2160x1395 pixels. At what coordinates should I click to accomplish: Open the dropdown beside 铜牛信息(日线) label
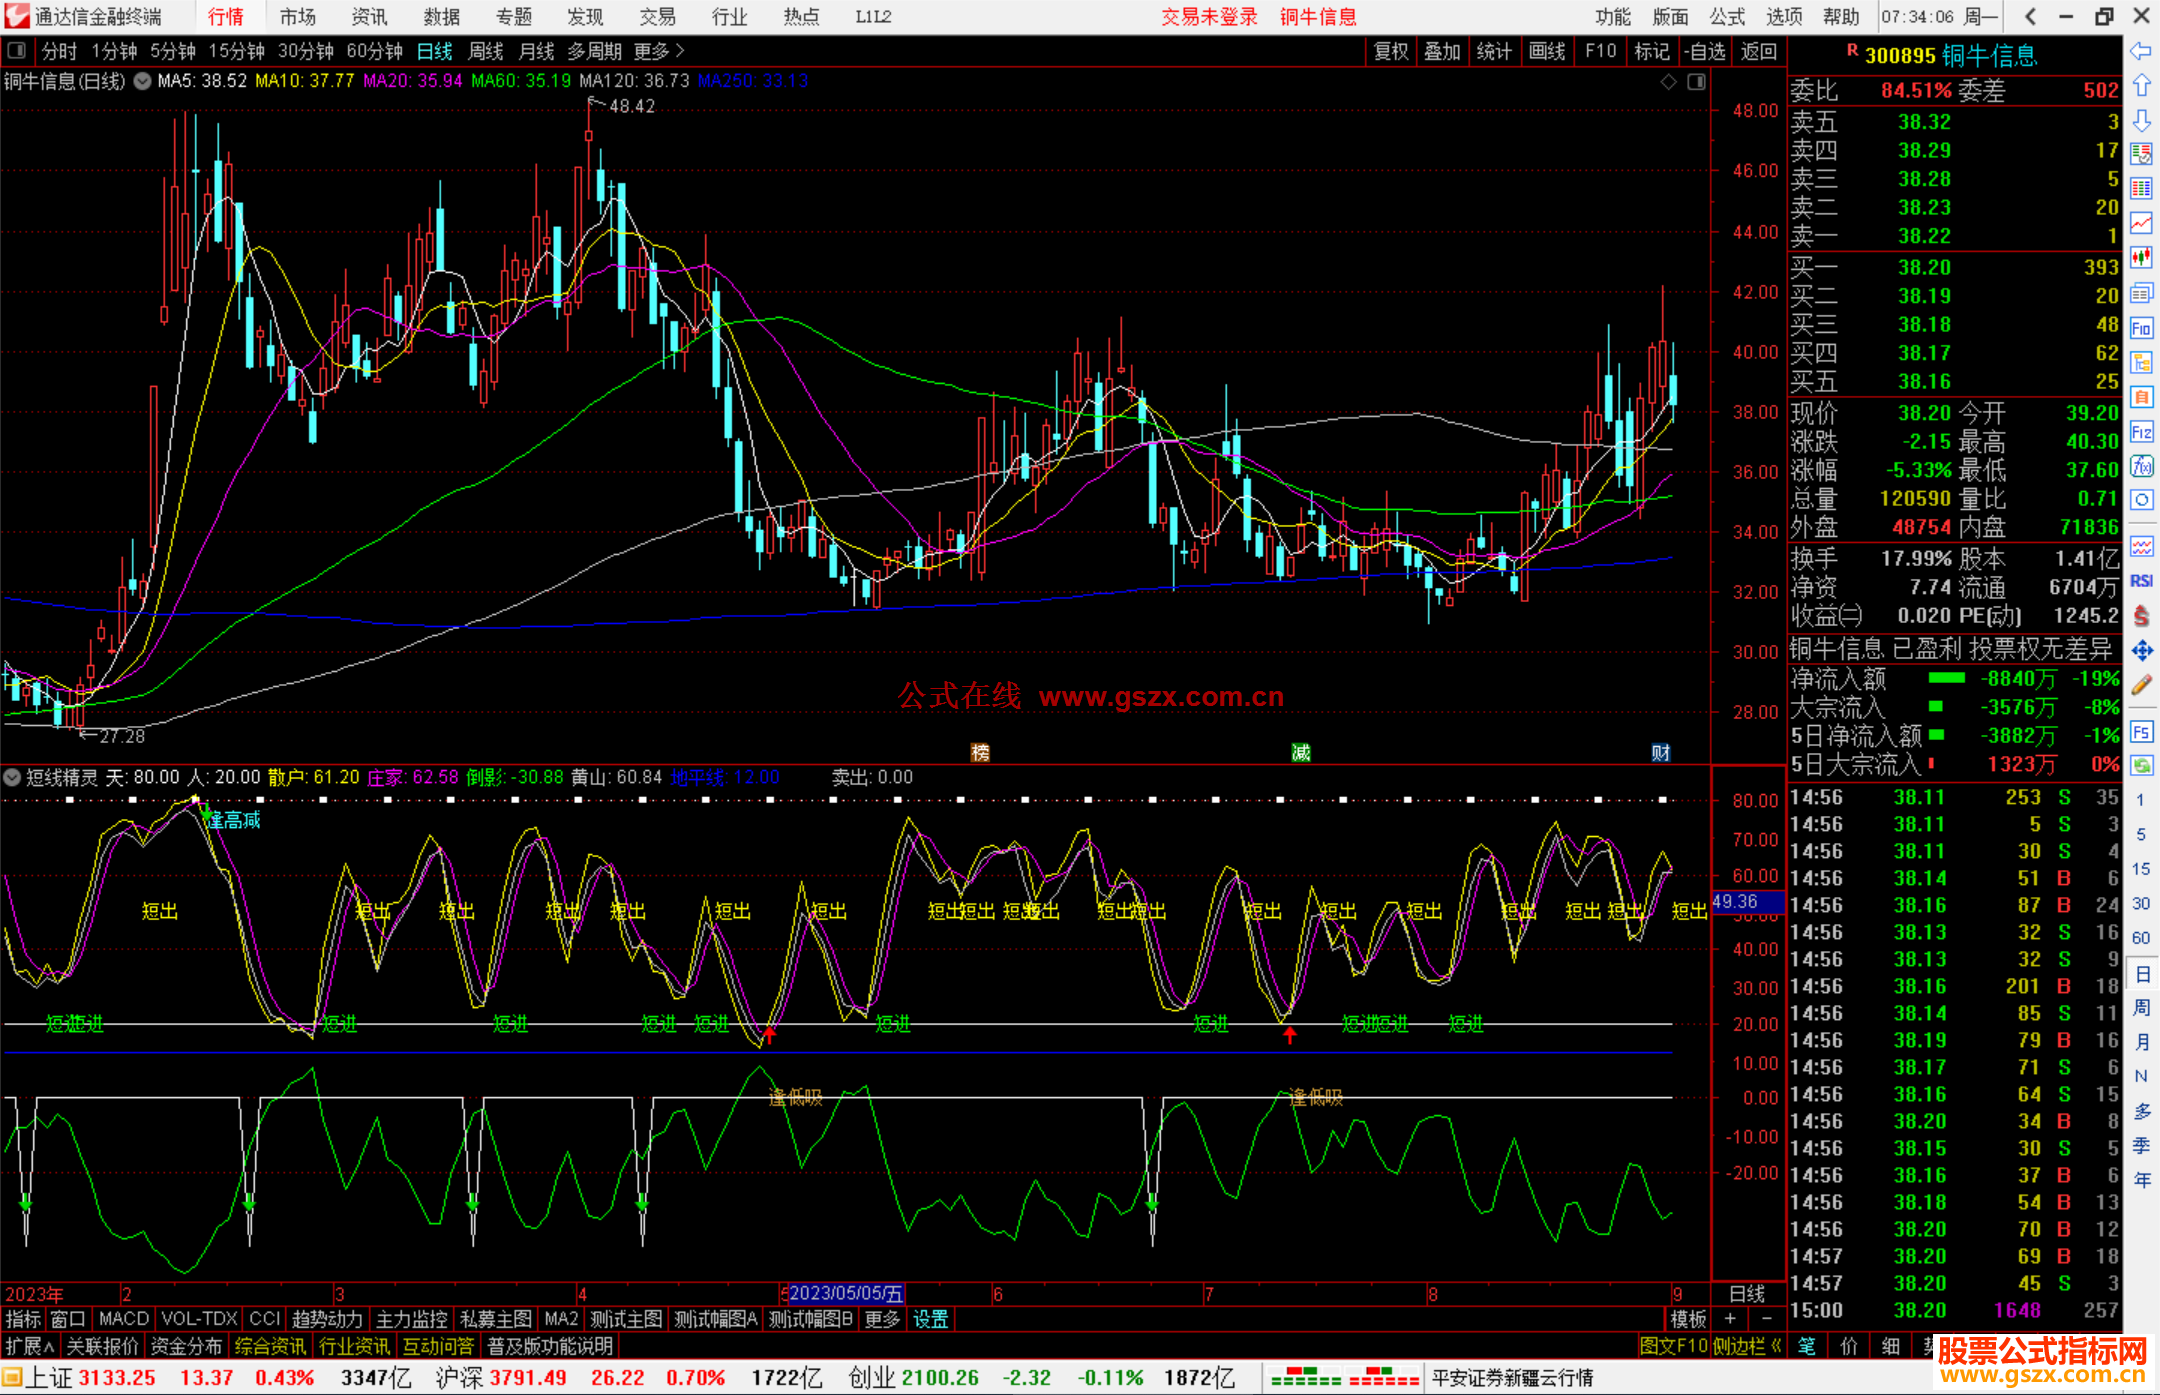click(x=143, y=81)
